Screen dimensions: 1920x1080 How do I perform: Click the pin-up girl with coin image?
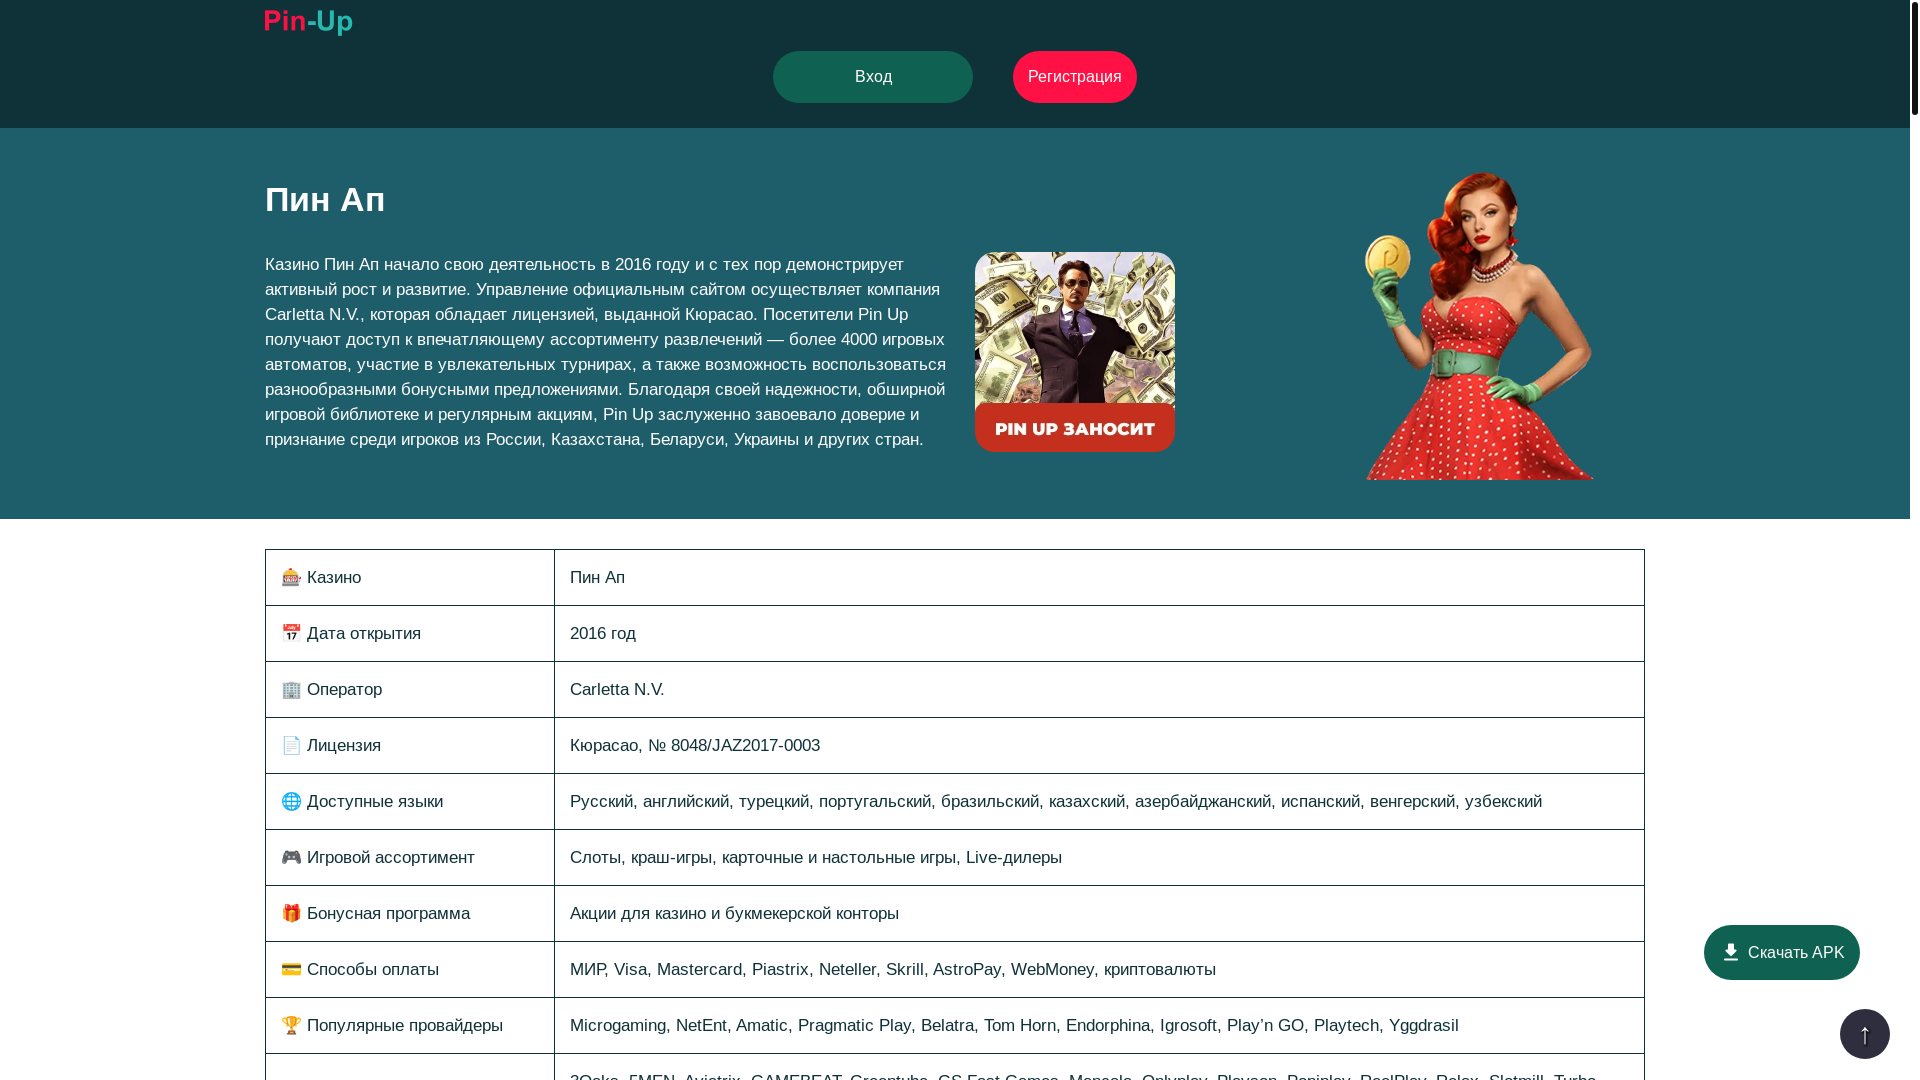(x=1479, y=326)
